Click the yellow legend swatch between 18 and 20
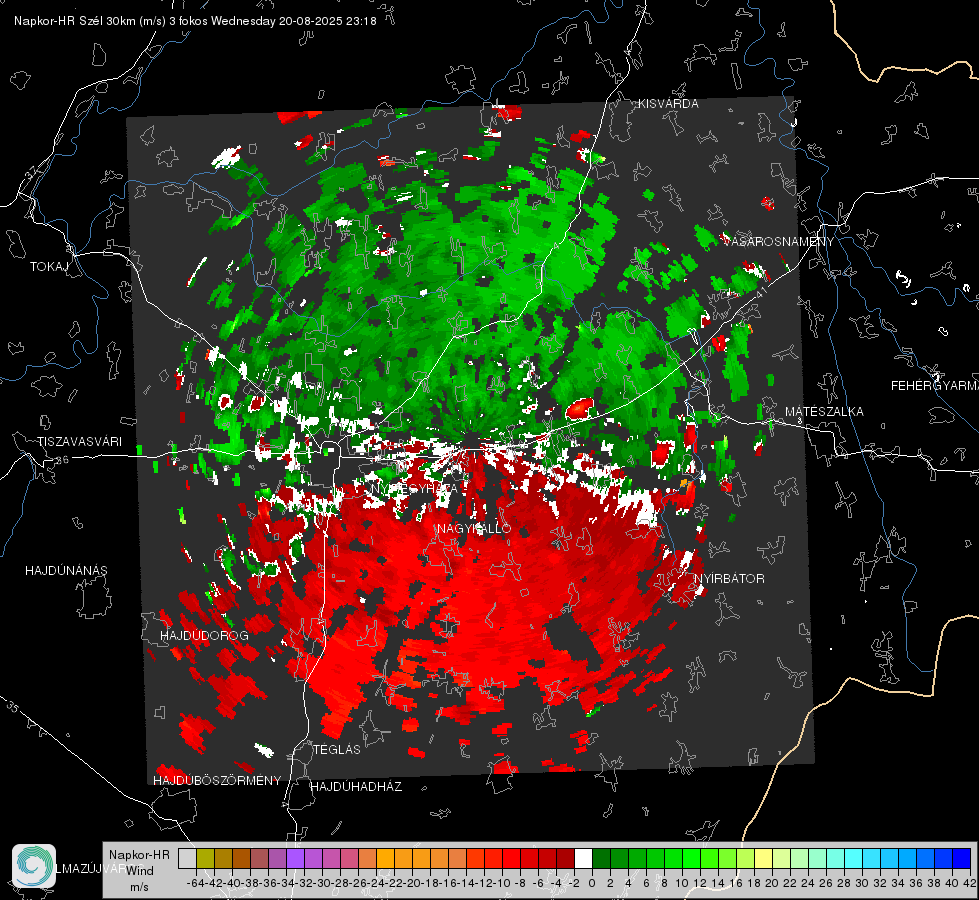The width and height of the screenshot is (979, 900). [764, 858]
